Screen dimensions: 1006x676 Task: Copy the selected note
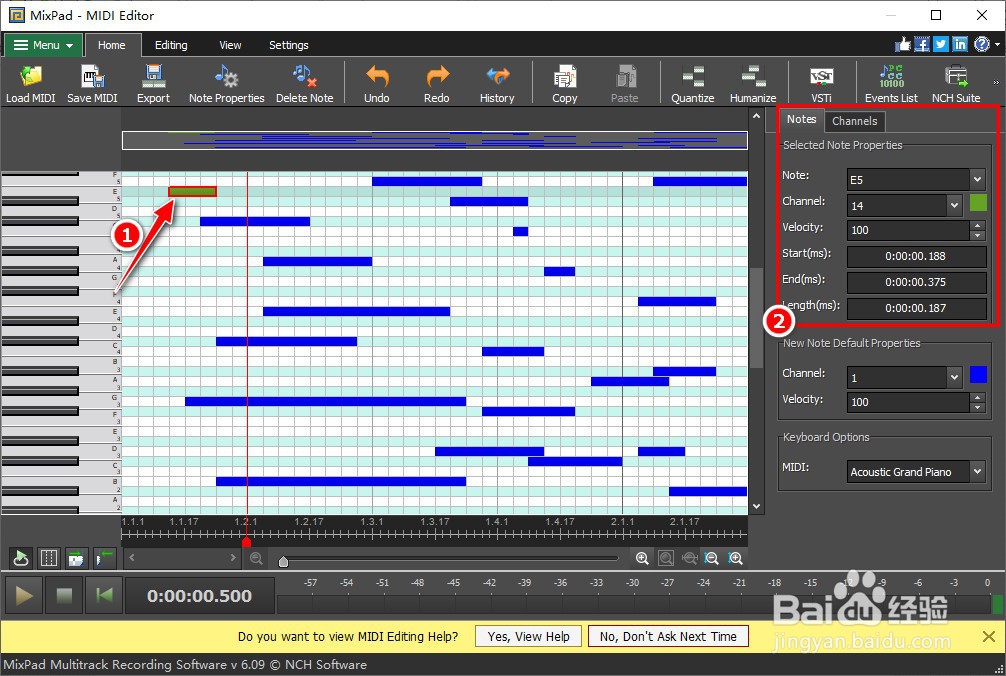(x=565, y=84)
